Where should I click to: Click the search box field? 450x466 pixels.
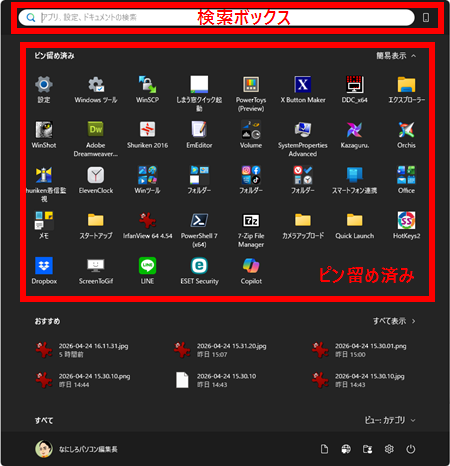click(216, 17)
